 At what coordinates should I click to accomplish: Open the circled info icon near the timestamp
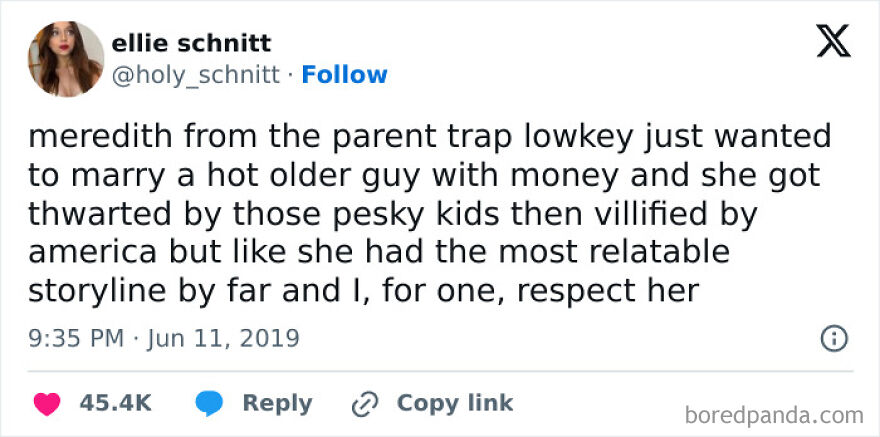coord(833,338)
